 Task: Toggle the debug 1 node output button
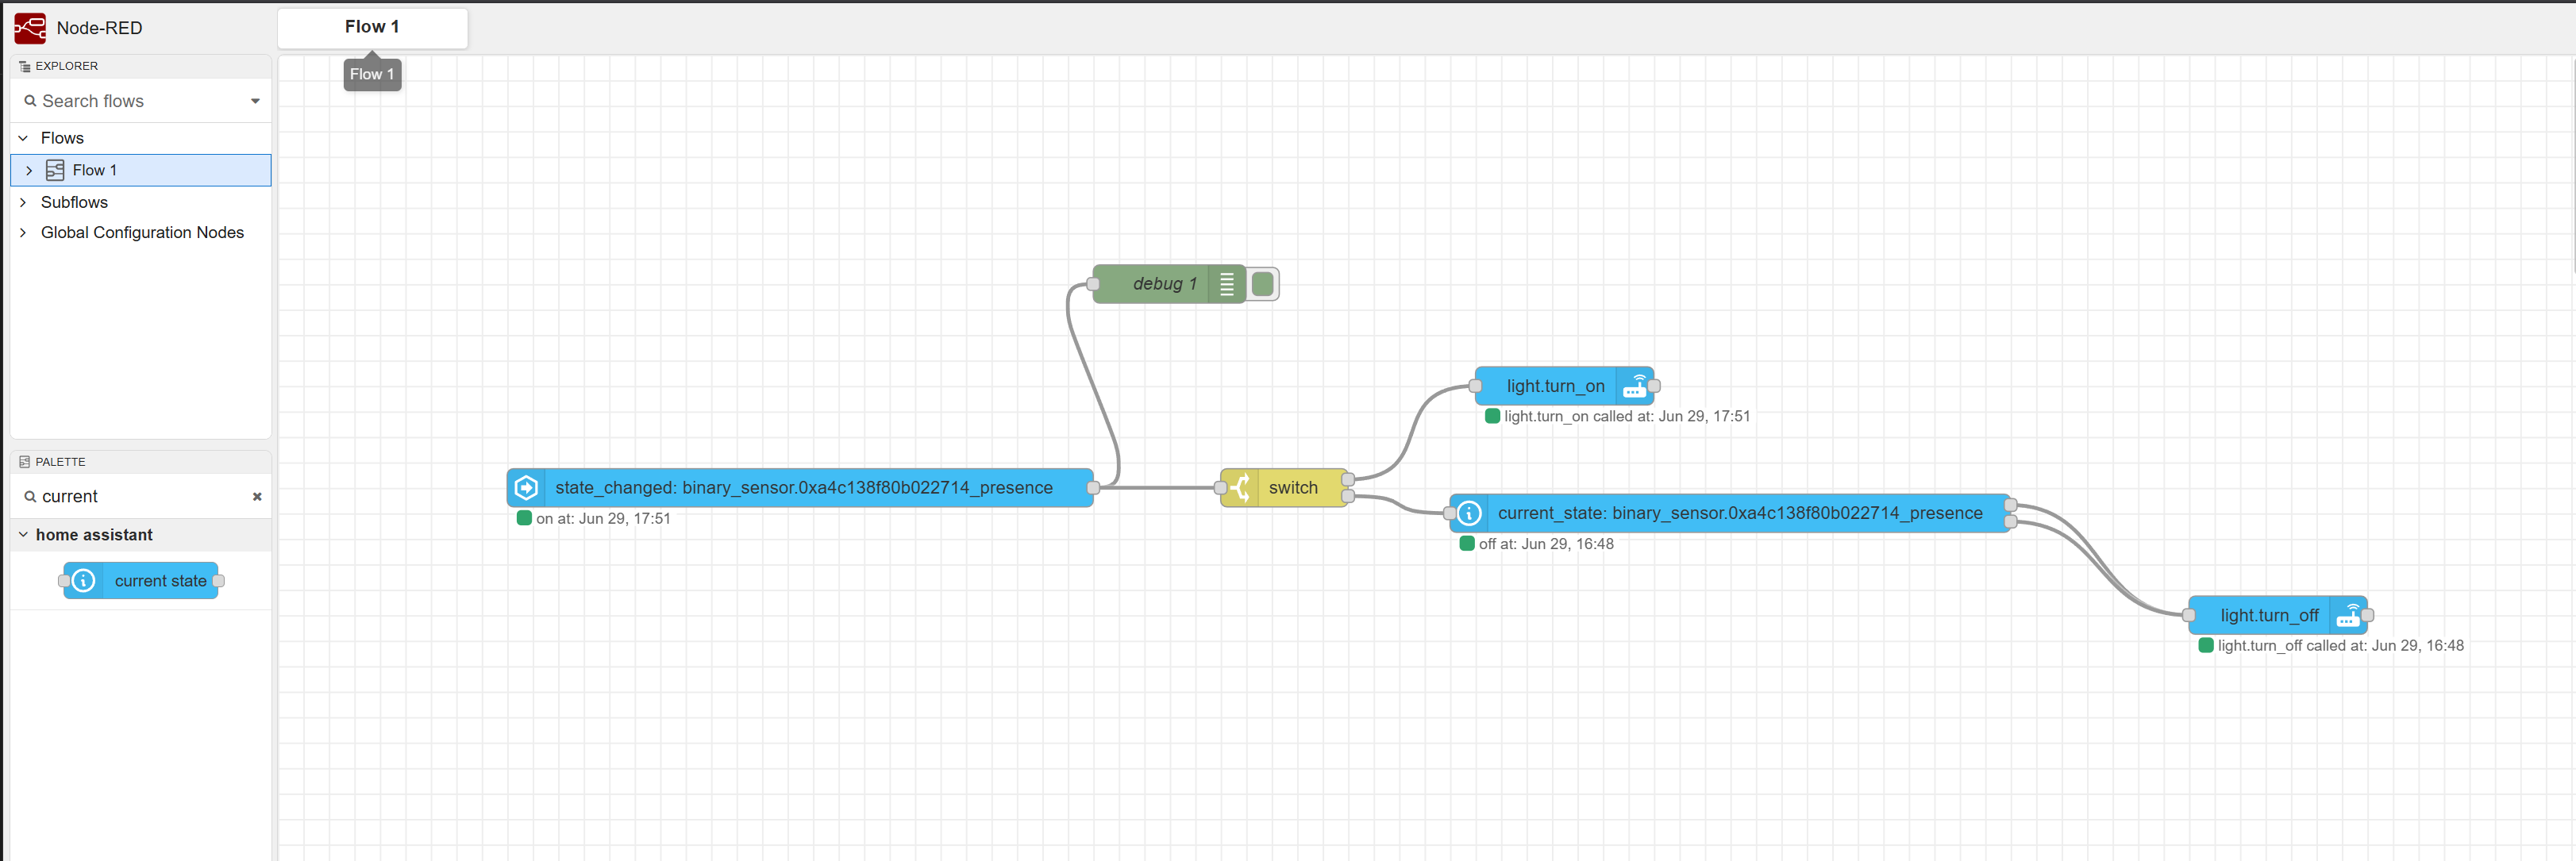click(1263, 284)
